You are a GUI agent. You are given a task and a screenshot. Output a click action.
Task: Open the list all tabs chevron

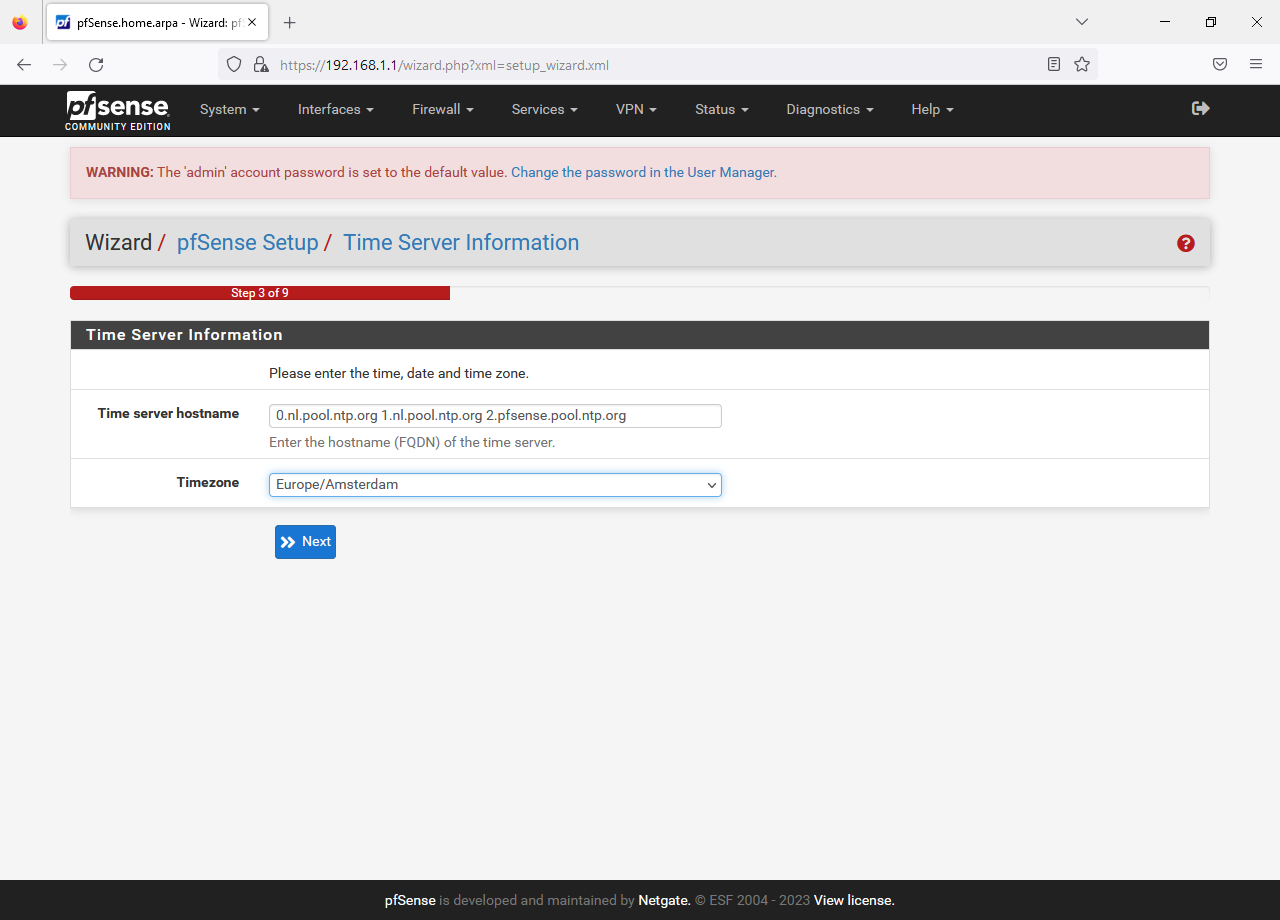(x=1082, y=22)
